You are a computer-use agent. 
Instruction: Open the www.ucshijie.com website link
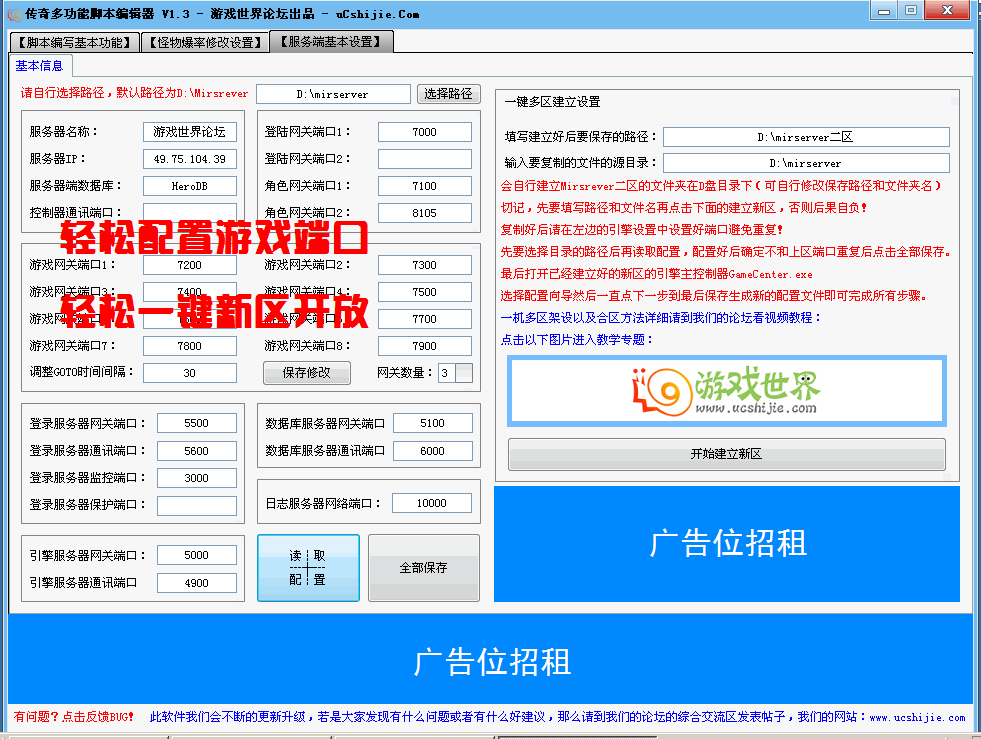[917, 718]
